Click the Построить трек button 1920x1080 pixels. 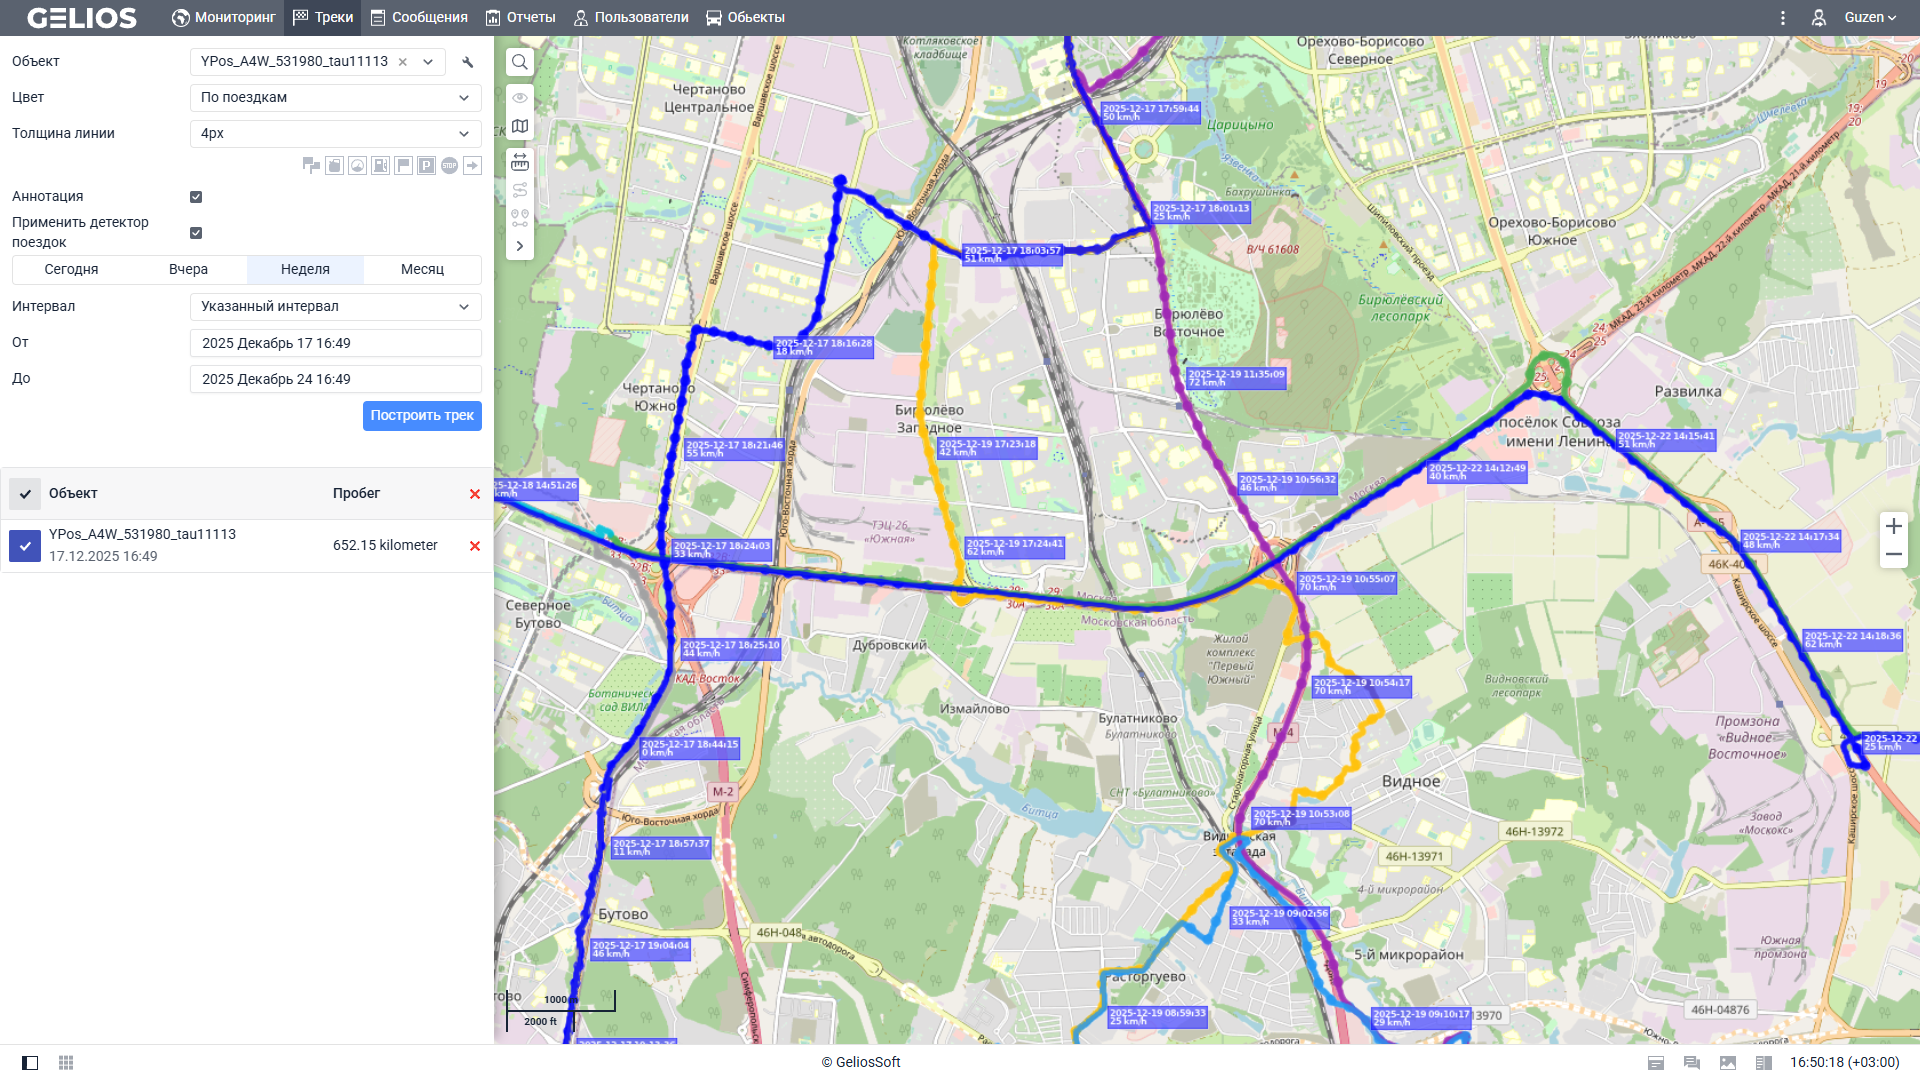pos(422,416)
